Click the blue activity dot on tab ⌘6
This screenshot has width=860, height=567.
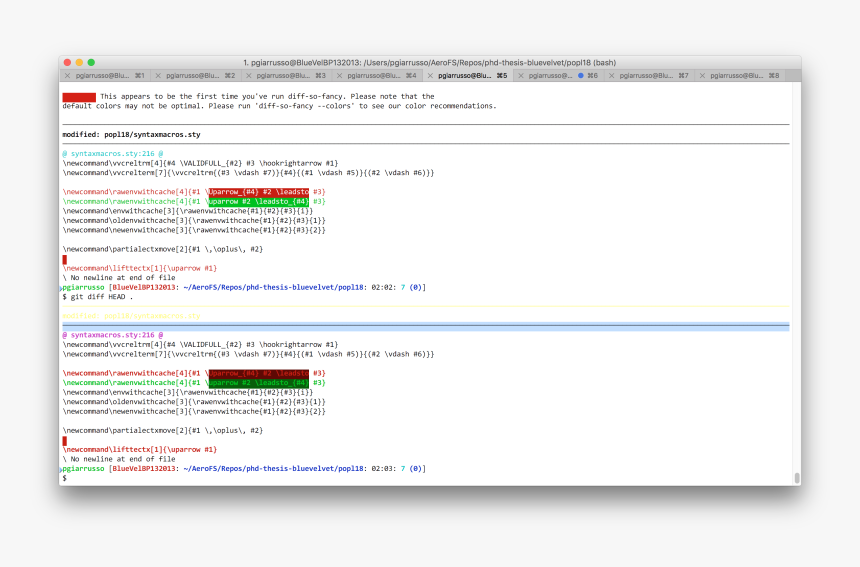(581, 75)
